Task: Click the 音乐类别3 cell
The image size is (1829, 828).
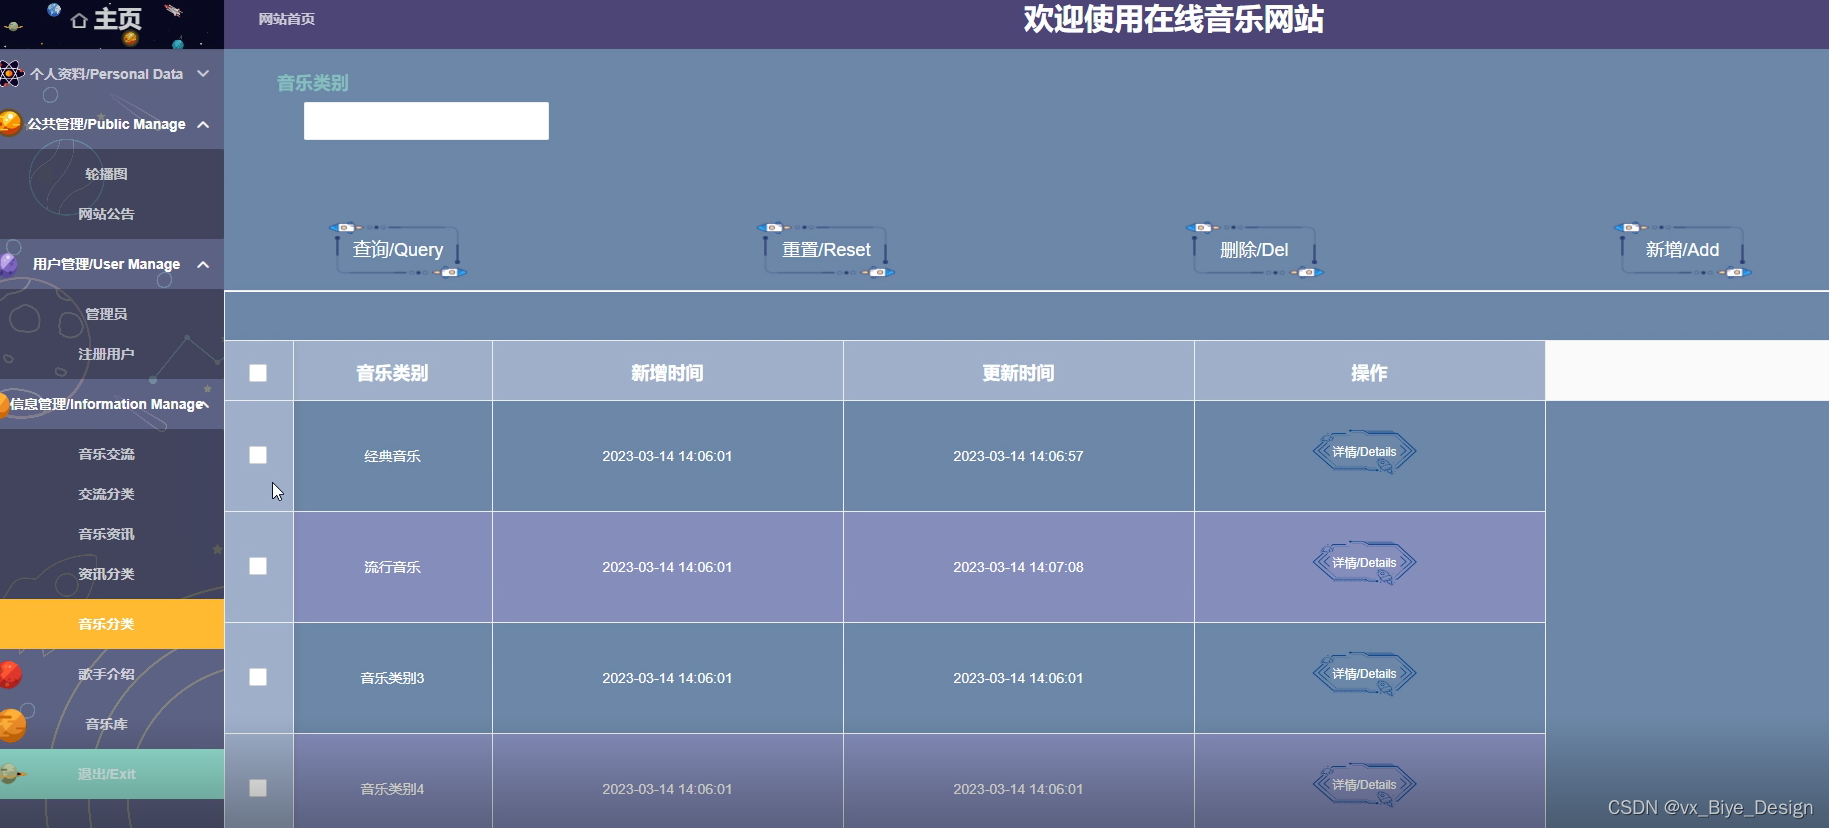Action: [392, 678]
